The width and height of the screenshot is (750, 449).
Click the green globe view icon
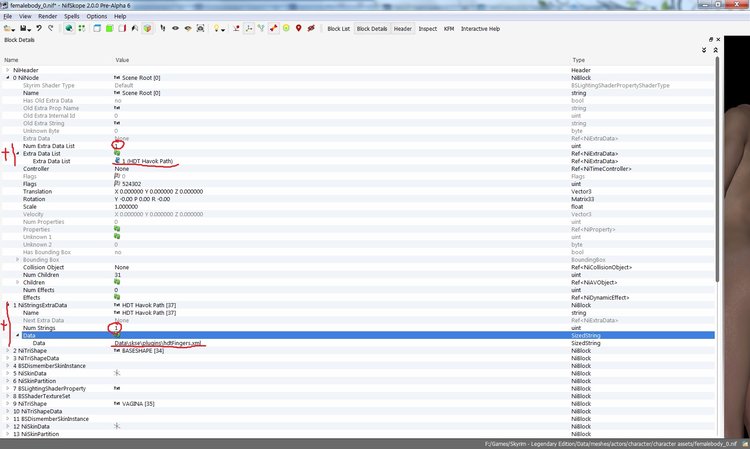click(69, 29)
